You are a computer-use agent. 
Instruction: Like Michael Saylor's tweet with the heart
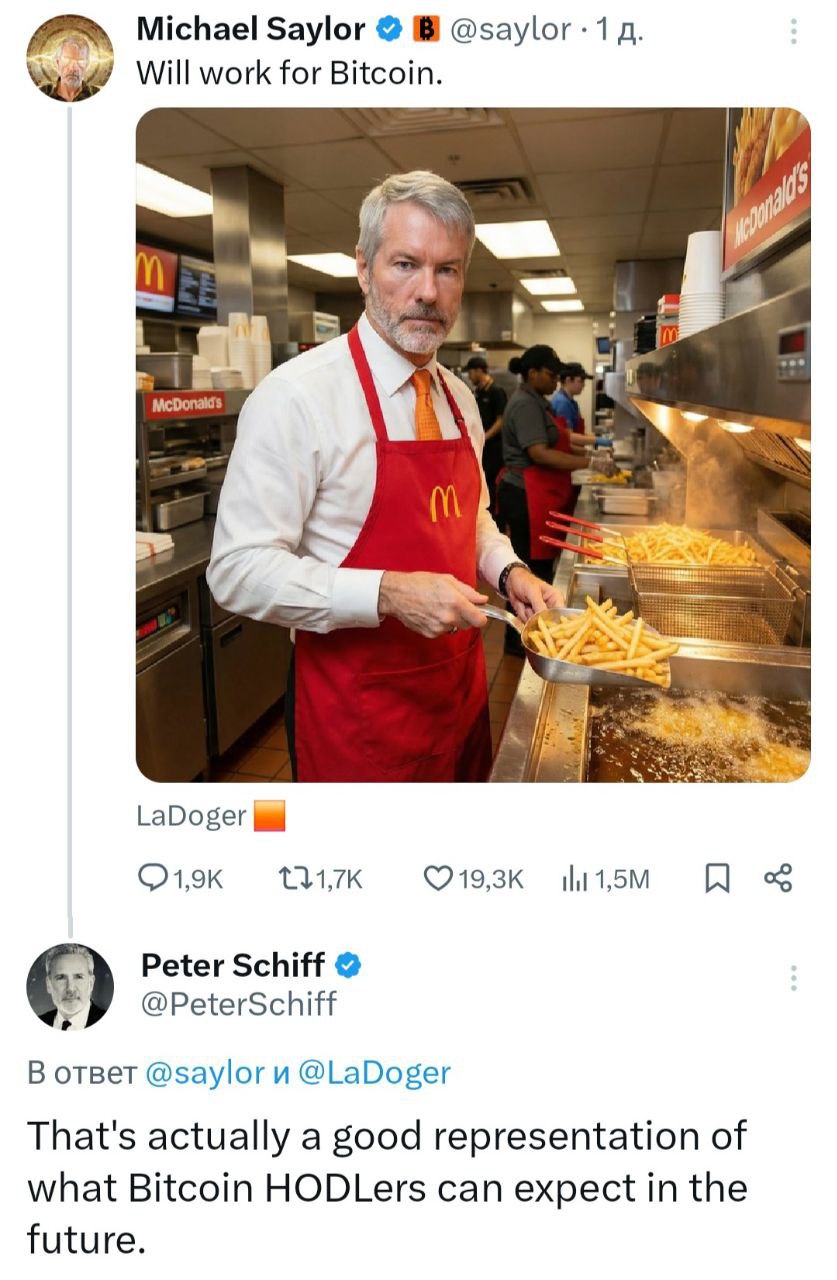click(439, 878)
